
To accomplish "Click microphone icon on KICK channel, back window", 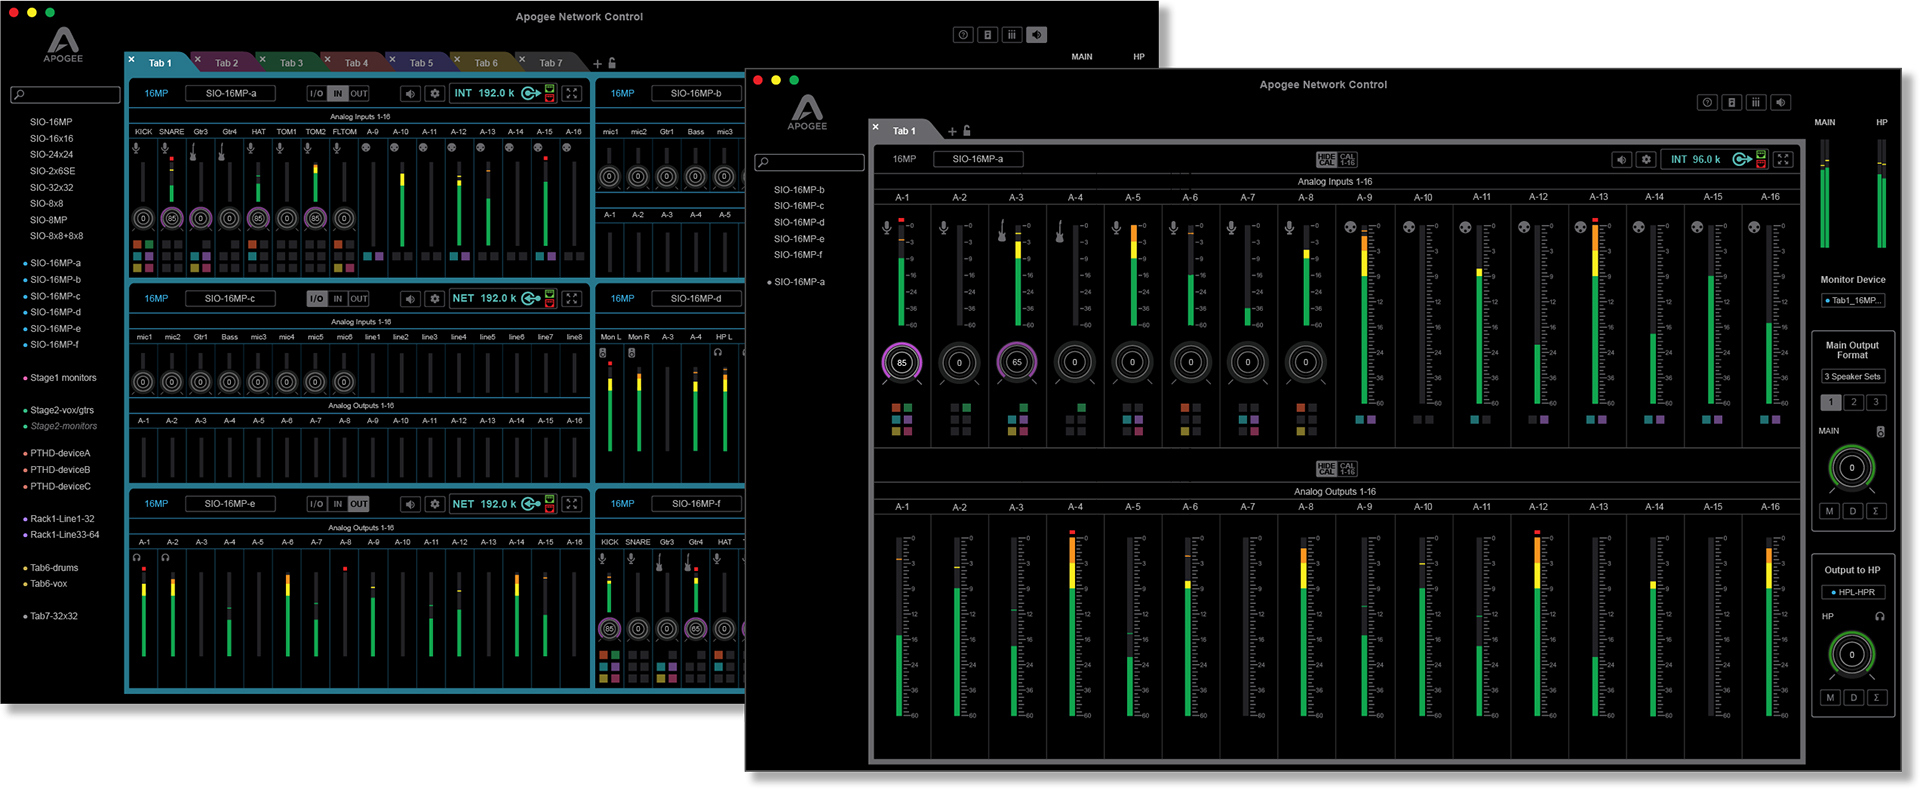I will click(136, 148).
